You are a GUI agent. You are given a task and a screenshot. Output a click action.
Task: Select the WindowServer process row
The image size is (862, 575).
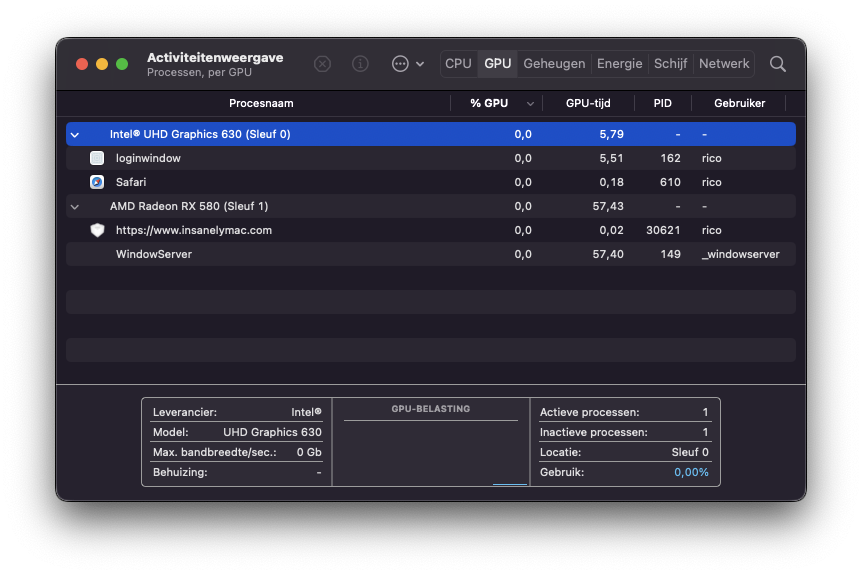pyautogui.click(x=431, y=254)
